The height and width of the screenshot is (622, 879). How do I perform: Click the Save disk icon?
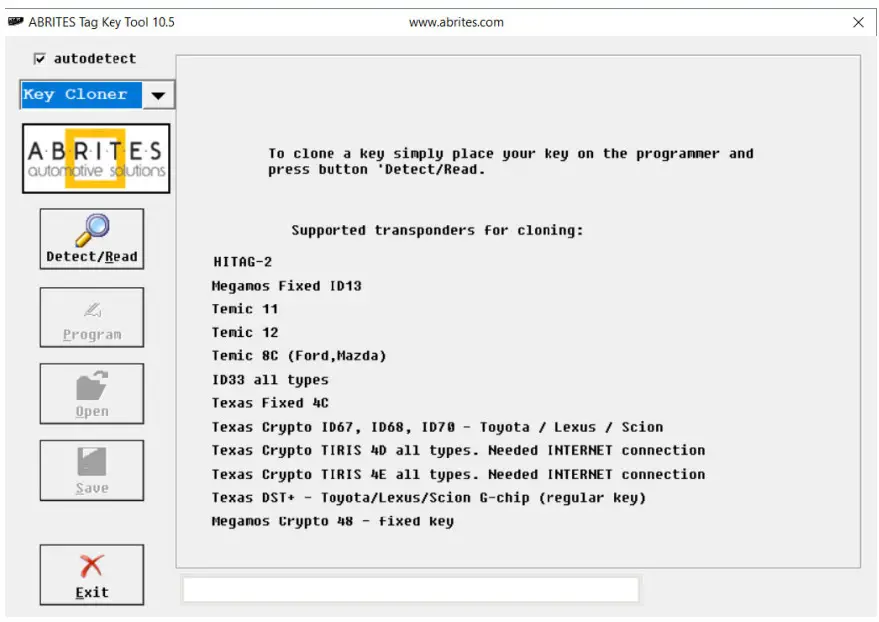(91, 460)
